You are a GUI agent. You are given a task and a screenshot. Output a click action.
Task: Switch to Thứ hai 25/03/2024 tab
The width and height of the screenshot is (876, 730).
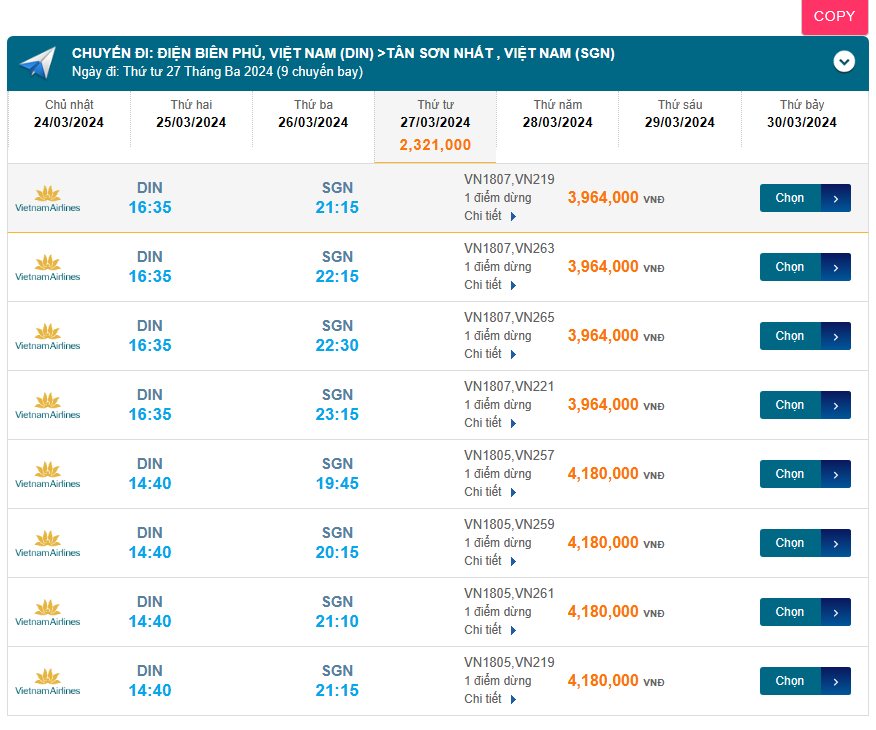coord(191,114)
